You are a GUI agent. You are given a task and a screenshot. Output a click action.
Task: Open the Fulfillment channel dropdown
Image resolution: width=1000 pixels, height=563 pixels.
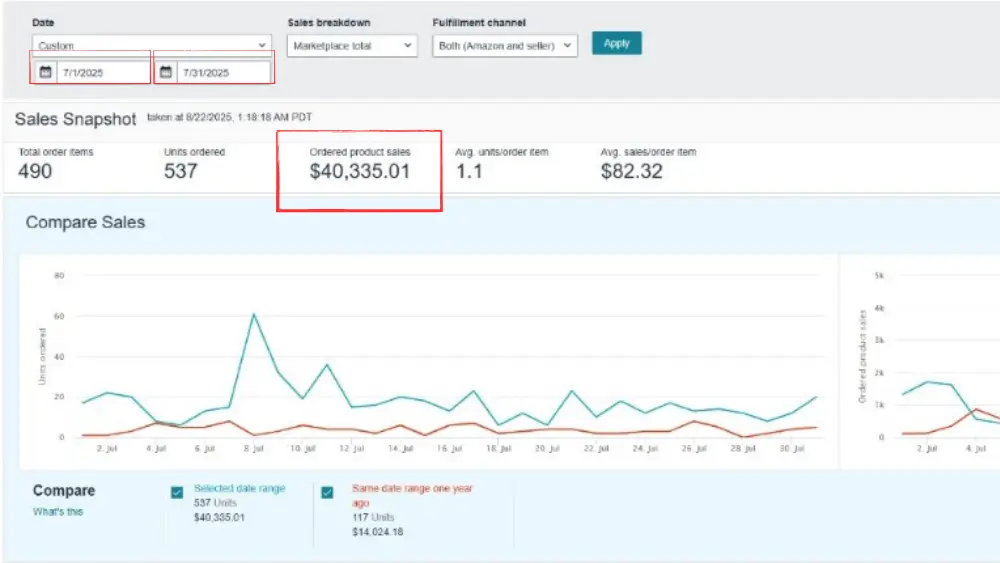(505, 45)
